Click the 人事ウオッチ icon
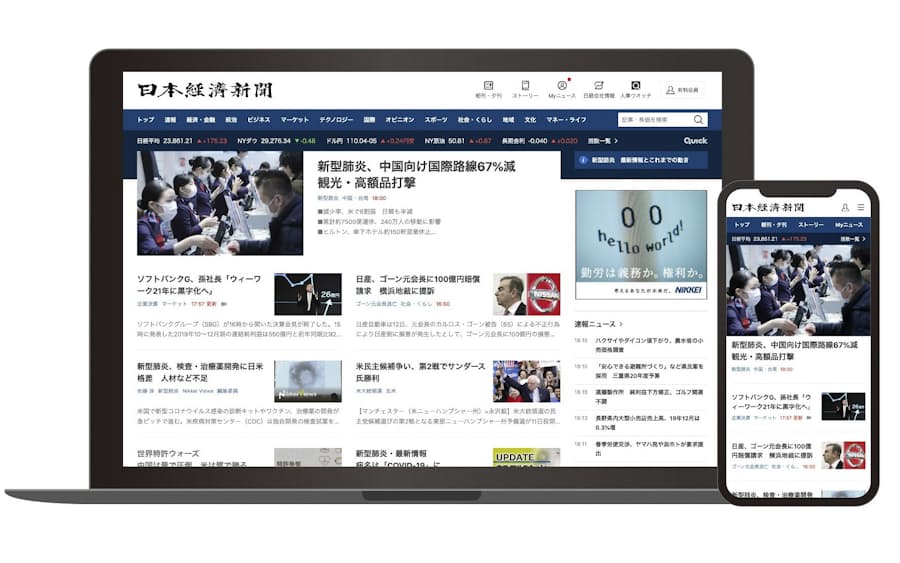 click(x=635, y=89)
